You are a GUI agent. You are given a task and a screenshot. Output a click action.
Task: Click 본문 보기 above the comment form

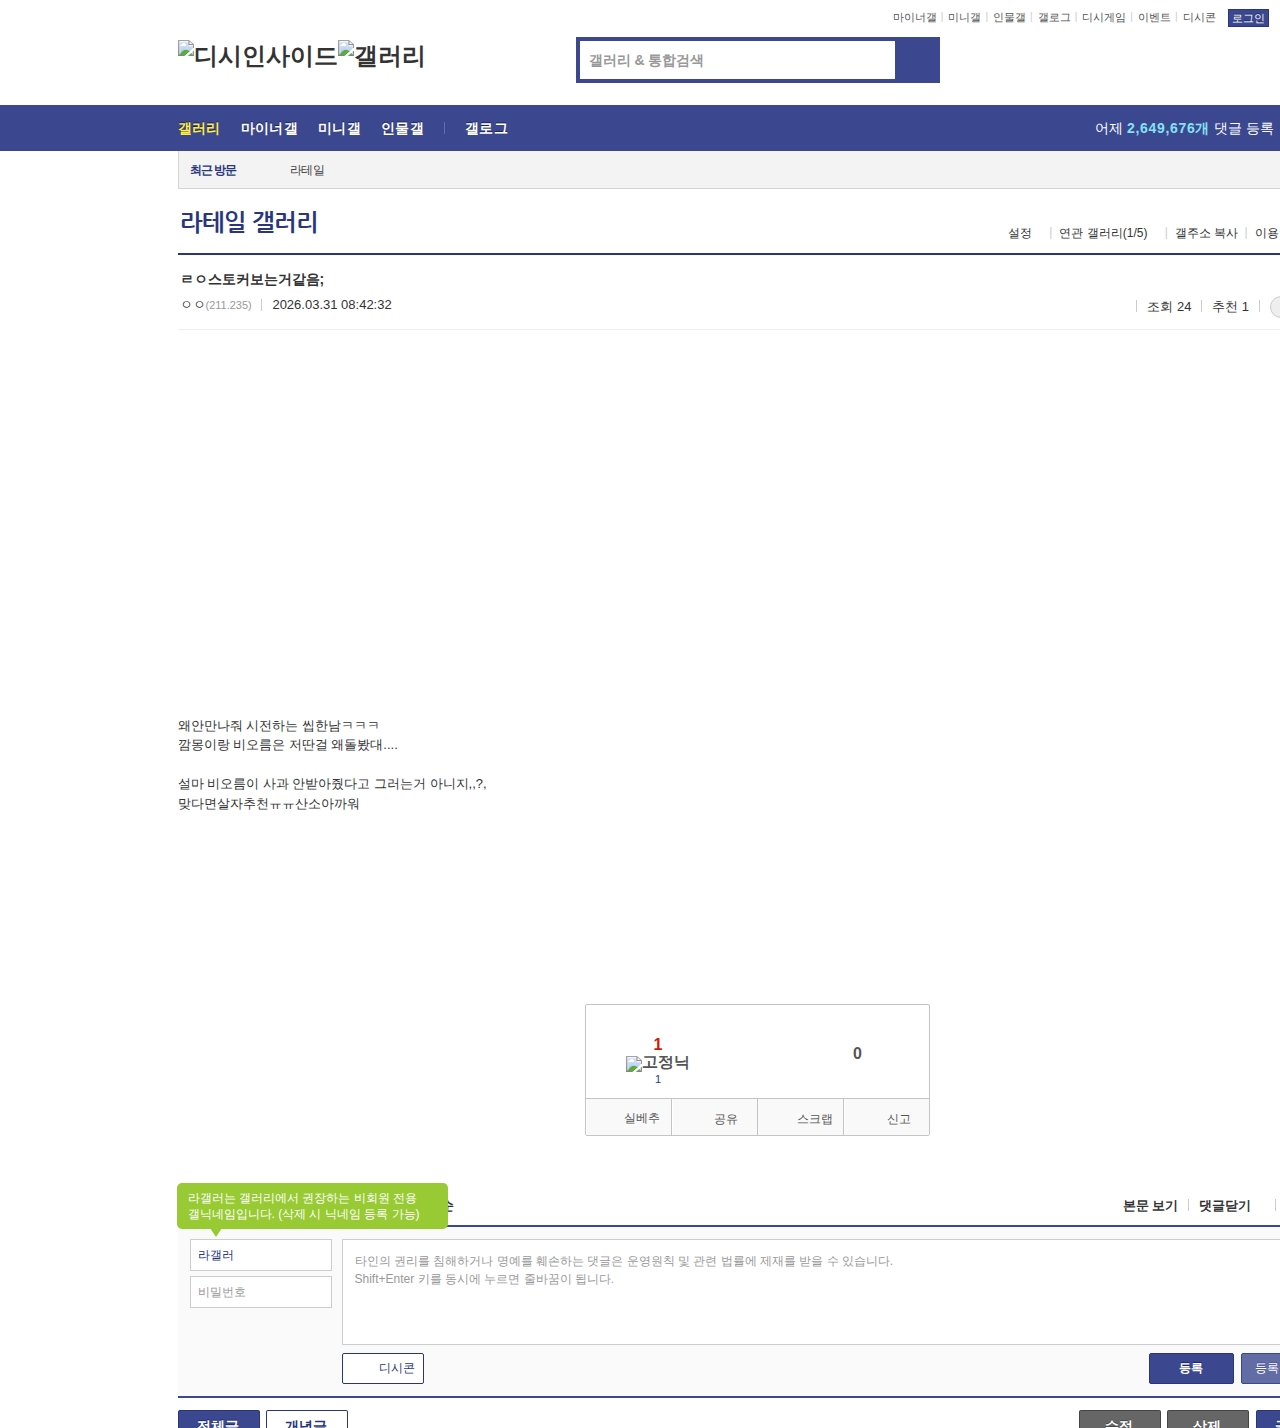pyautogui.click(x=1150, y=1206)
